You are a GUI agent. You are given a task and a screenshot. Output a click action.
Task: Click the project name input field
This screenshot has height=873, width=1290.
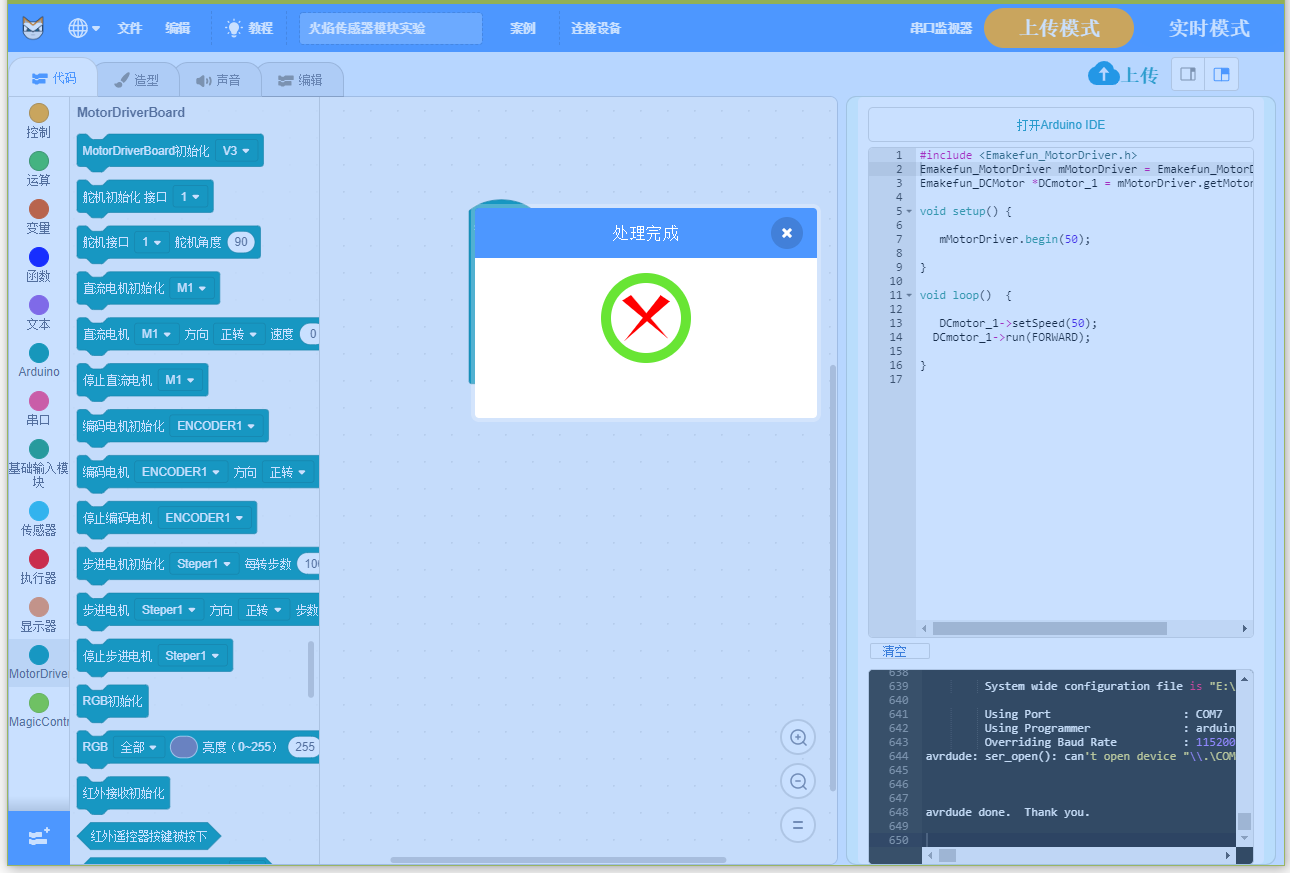[x=390, y=28]
